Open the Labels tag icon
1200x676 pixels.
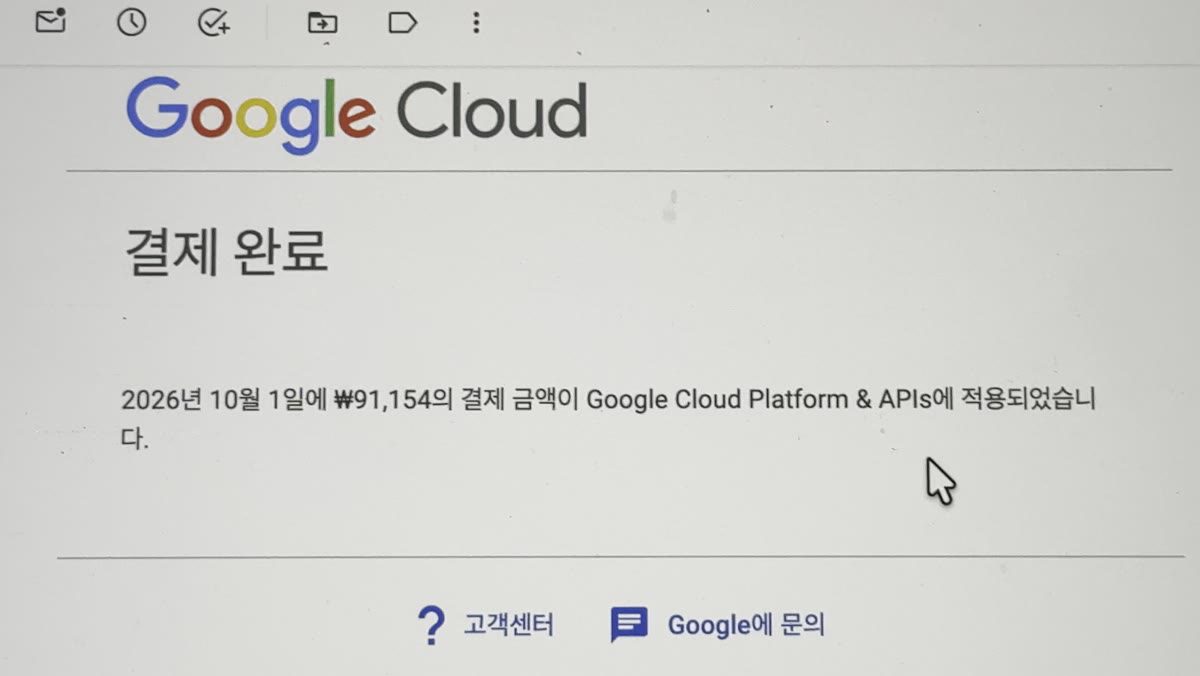point(402,22)
